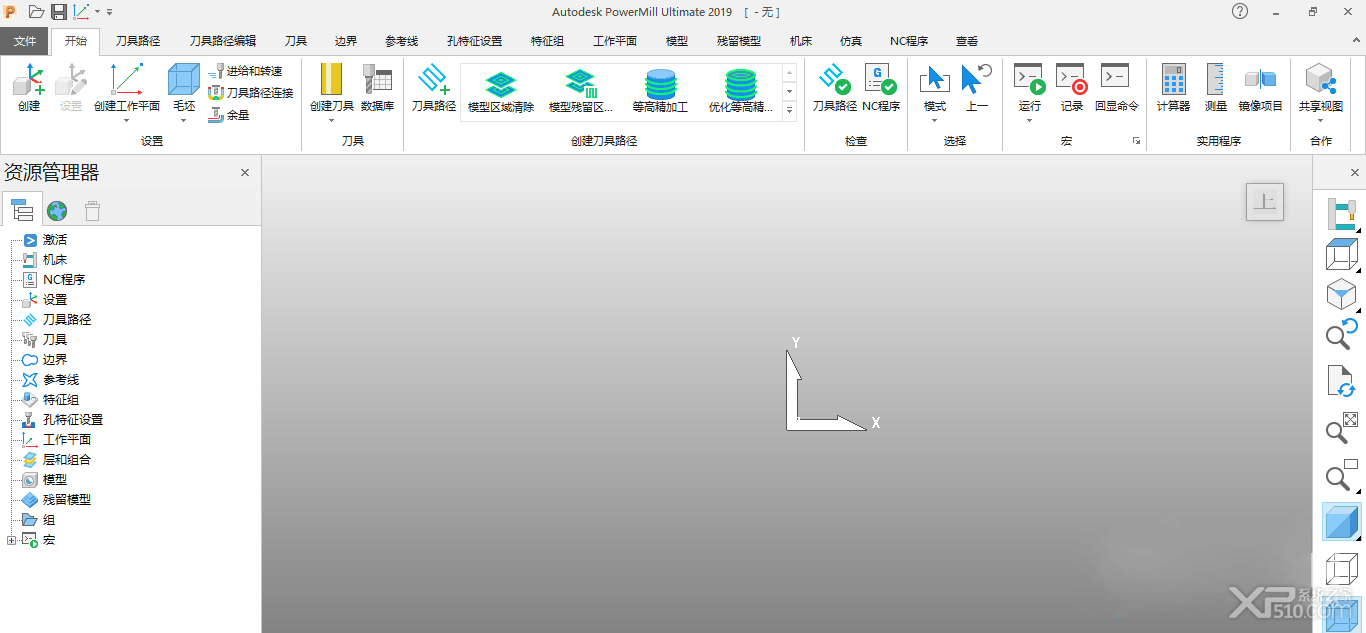Expand the toolpath strategy gallery
Viewport: 1366px width, 633px height.
pos(789,110)
